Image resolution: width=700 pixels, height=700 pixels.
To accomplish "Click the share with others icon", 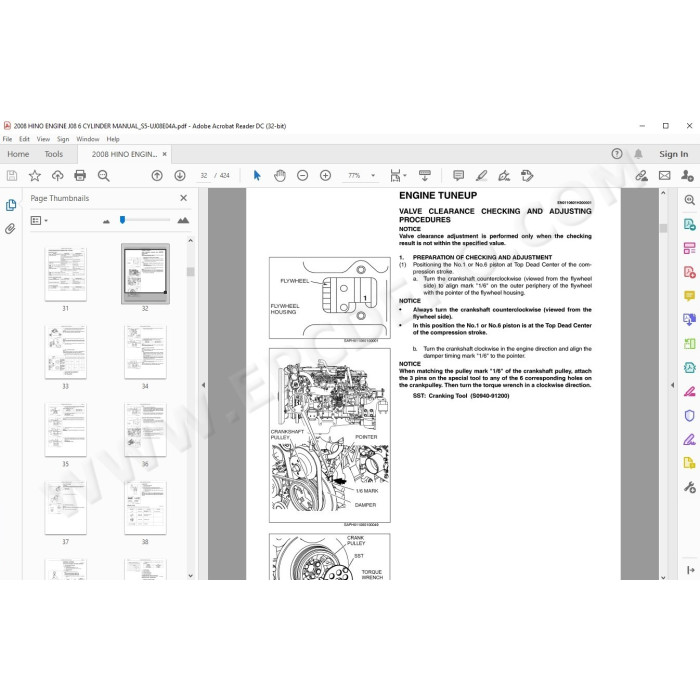I will point(687,175).
